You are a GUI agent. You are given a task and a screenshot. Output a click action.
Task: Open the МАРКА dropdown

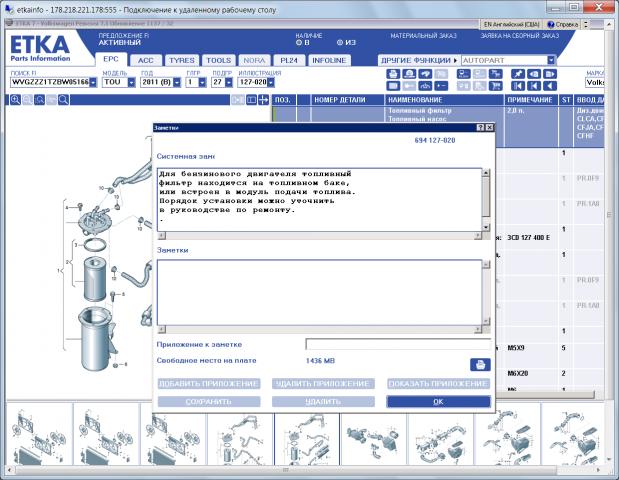tap(595, 82)
